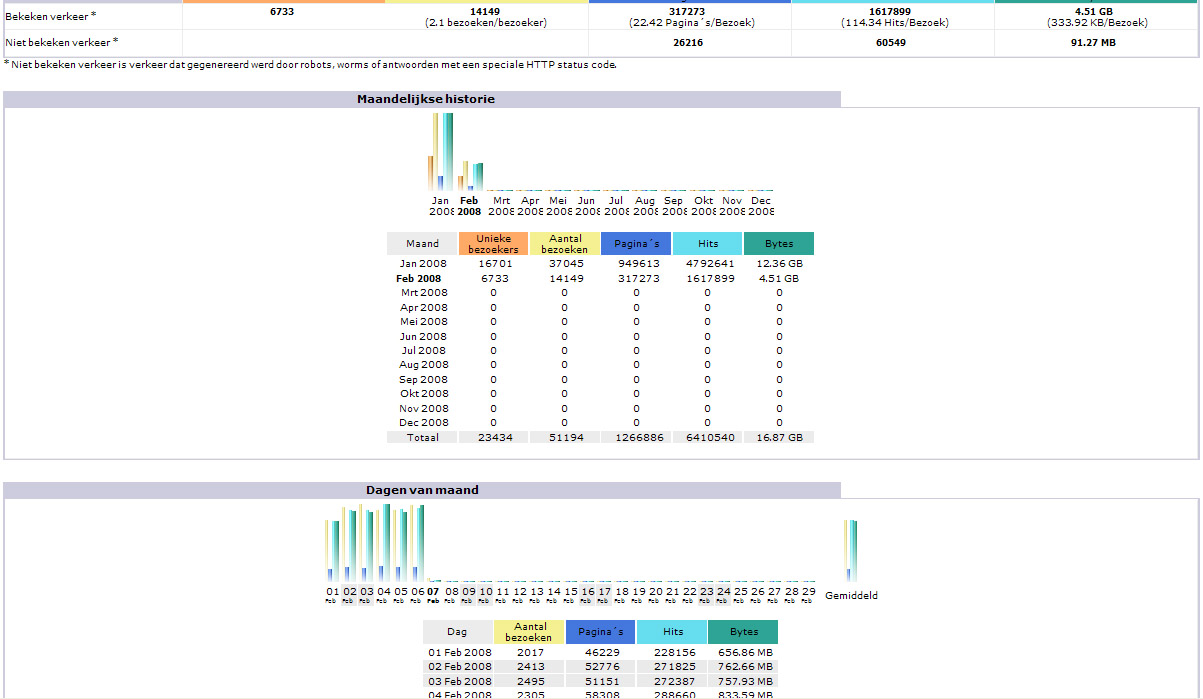This screenshot has height=699, width=1203.
Task: Click the blue 'Pagina's' header in monthly table
Action: (x=636, y=243)
